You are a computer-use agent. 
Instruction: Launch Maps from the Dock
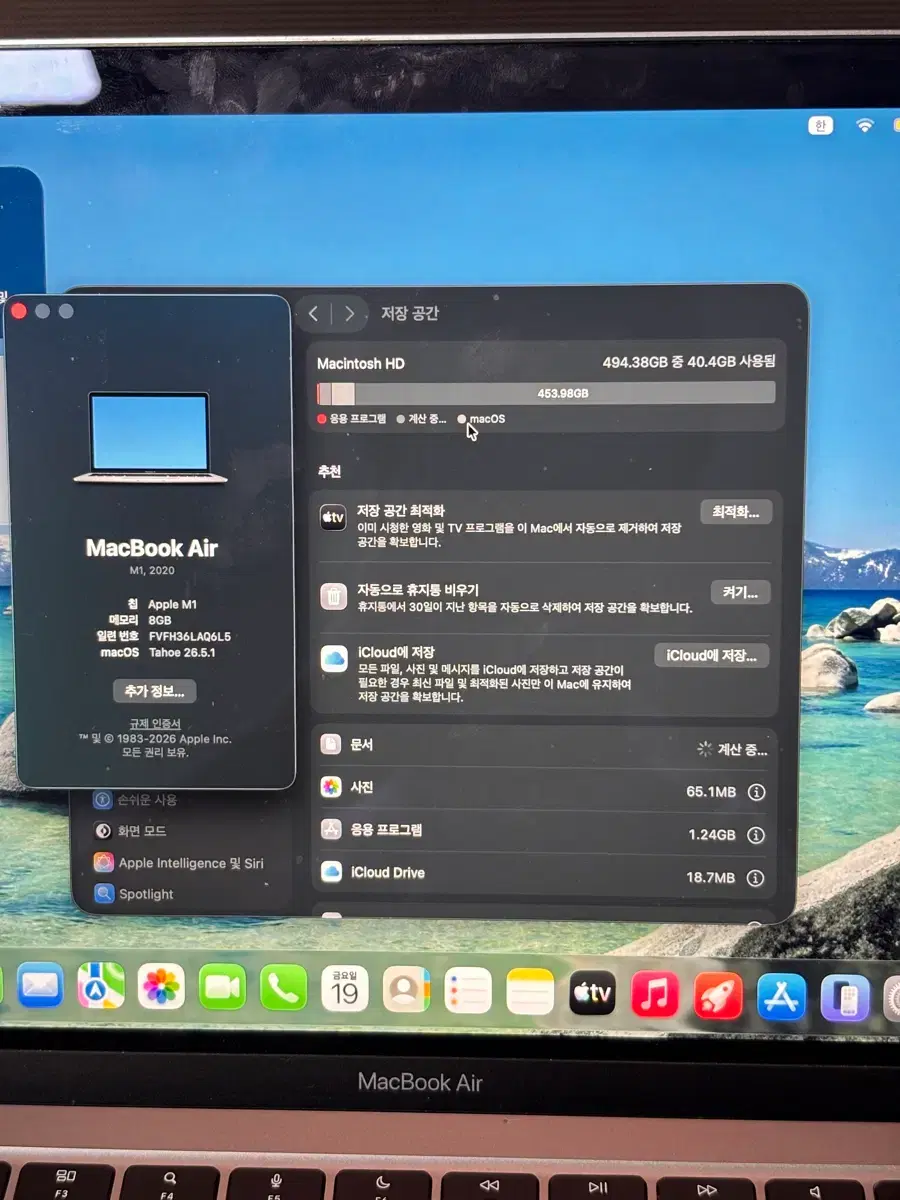[x=101, y=987]
